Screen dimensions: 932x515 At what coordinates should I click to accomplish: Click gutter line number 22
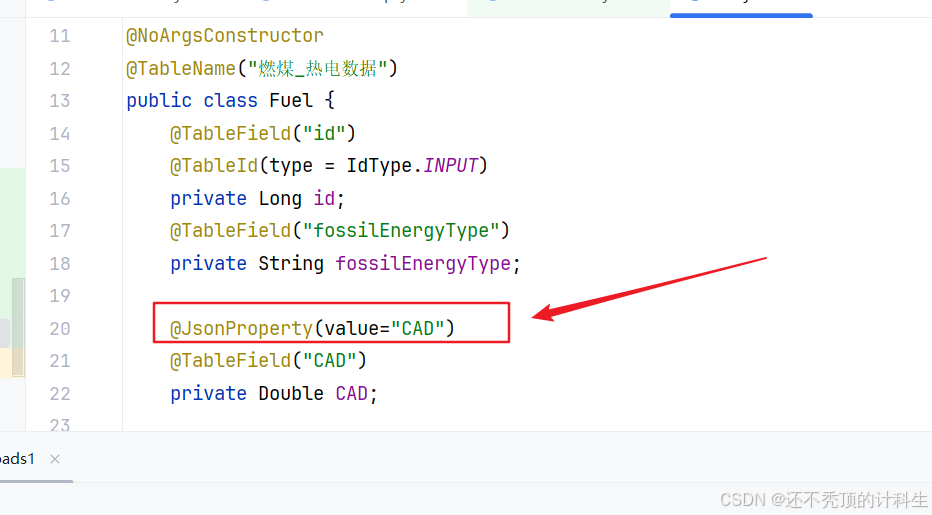pos(59,393)
